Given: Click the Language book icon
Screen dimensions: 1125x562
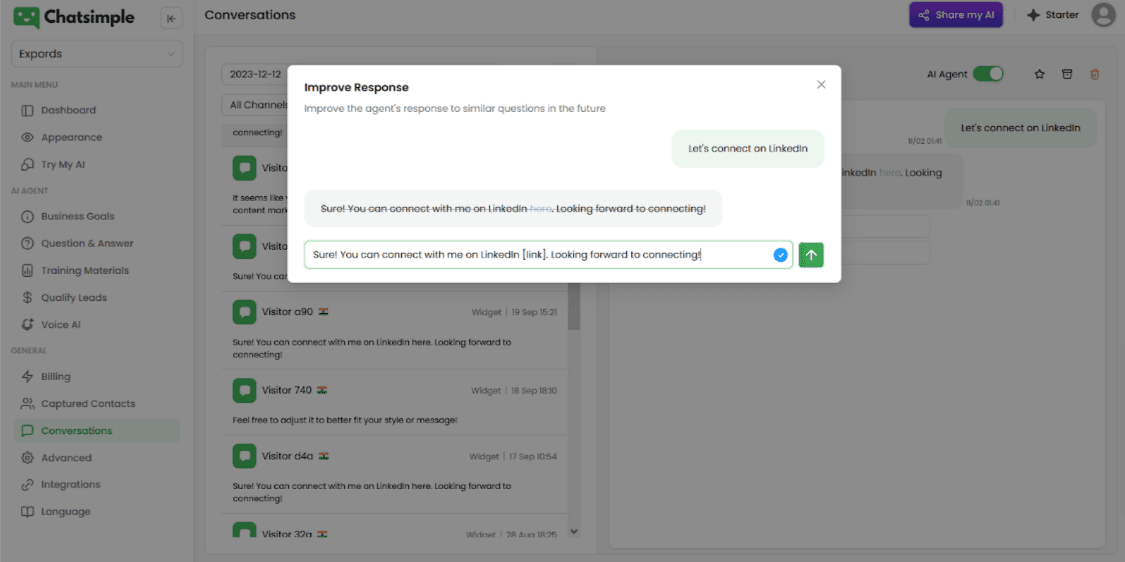Looking at the screenshot, I should pos(27,512).
